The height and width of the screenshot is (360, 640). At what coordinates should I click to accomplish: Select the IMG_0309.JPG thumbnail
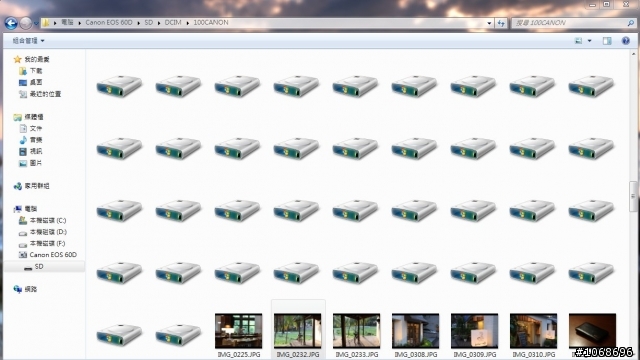point(474,331)
